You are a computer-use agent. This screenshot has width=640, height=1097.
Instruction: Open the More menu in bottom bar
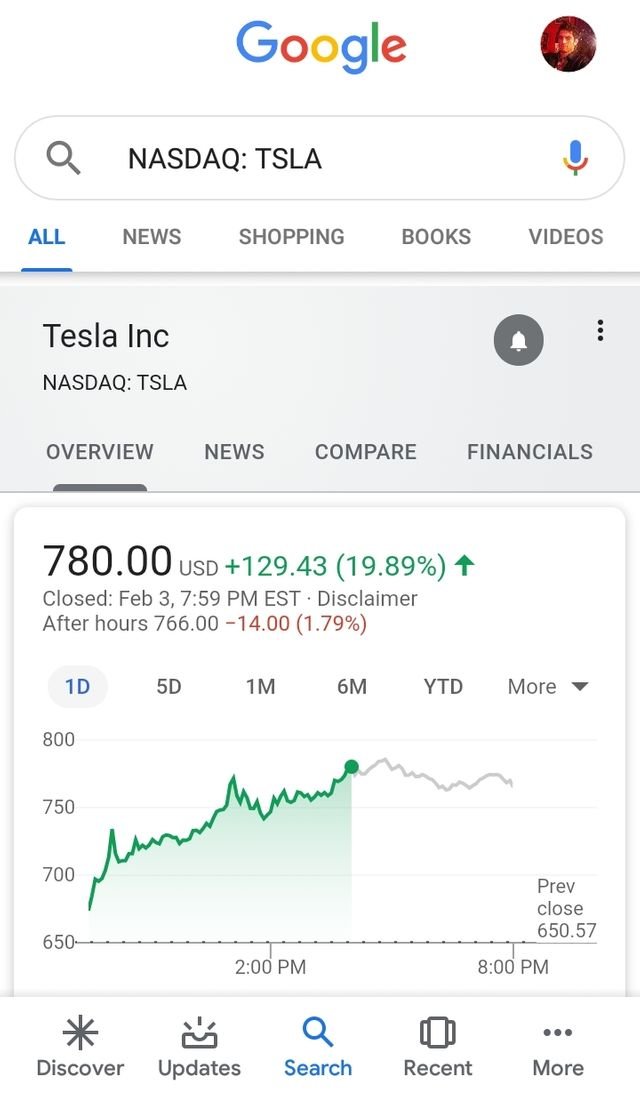pyautogui.click(x=557, y=1047)
